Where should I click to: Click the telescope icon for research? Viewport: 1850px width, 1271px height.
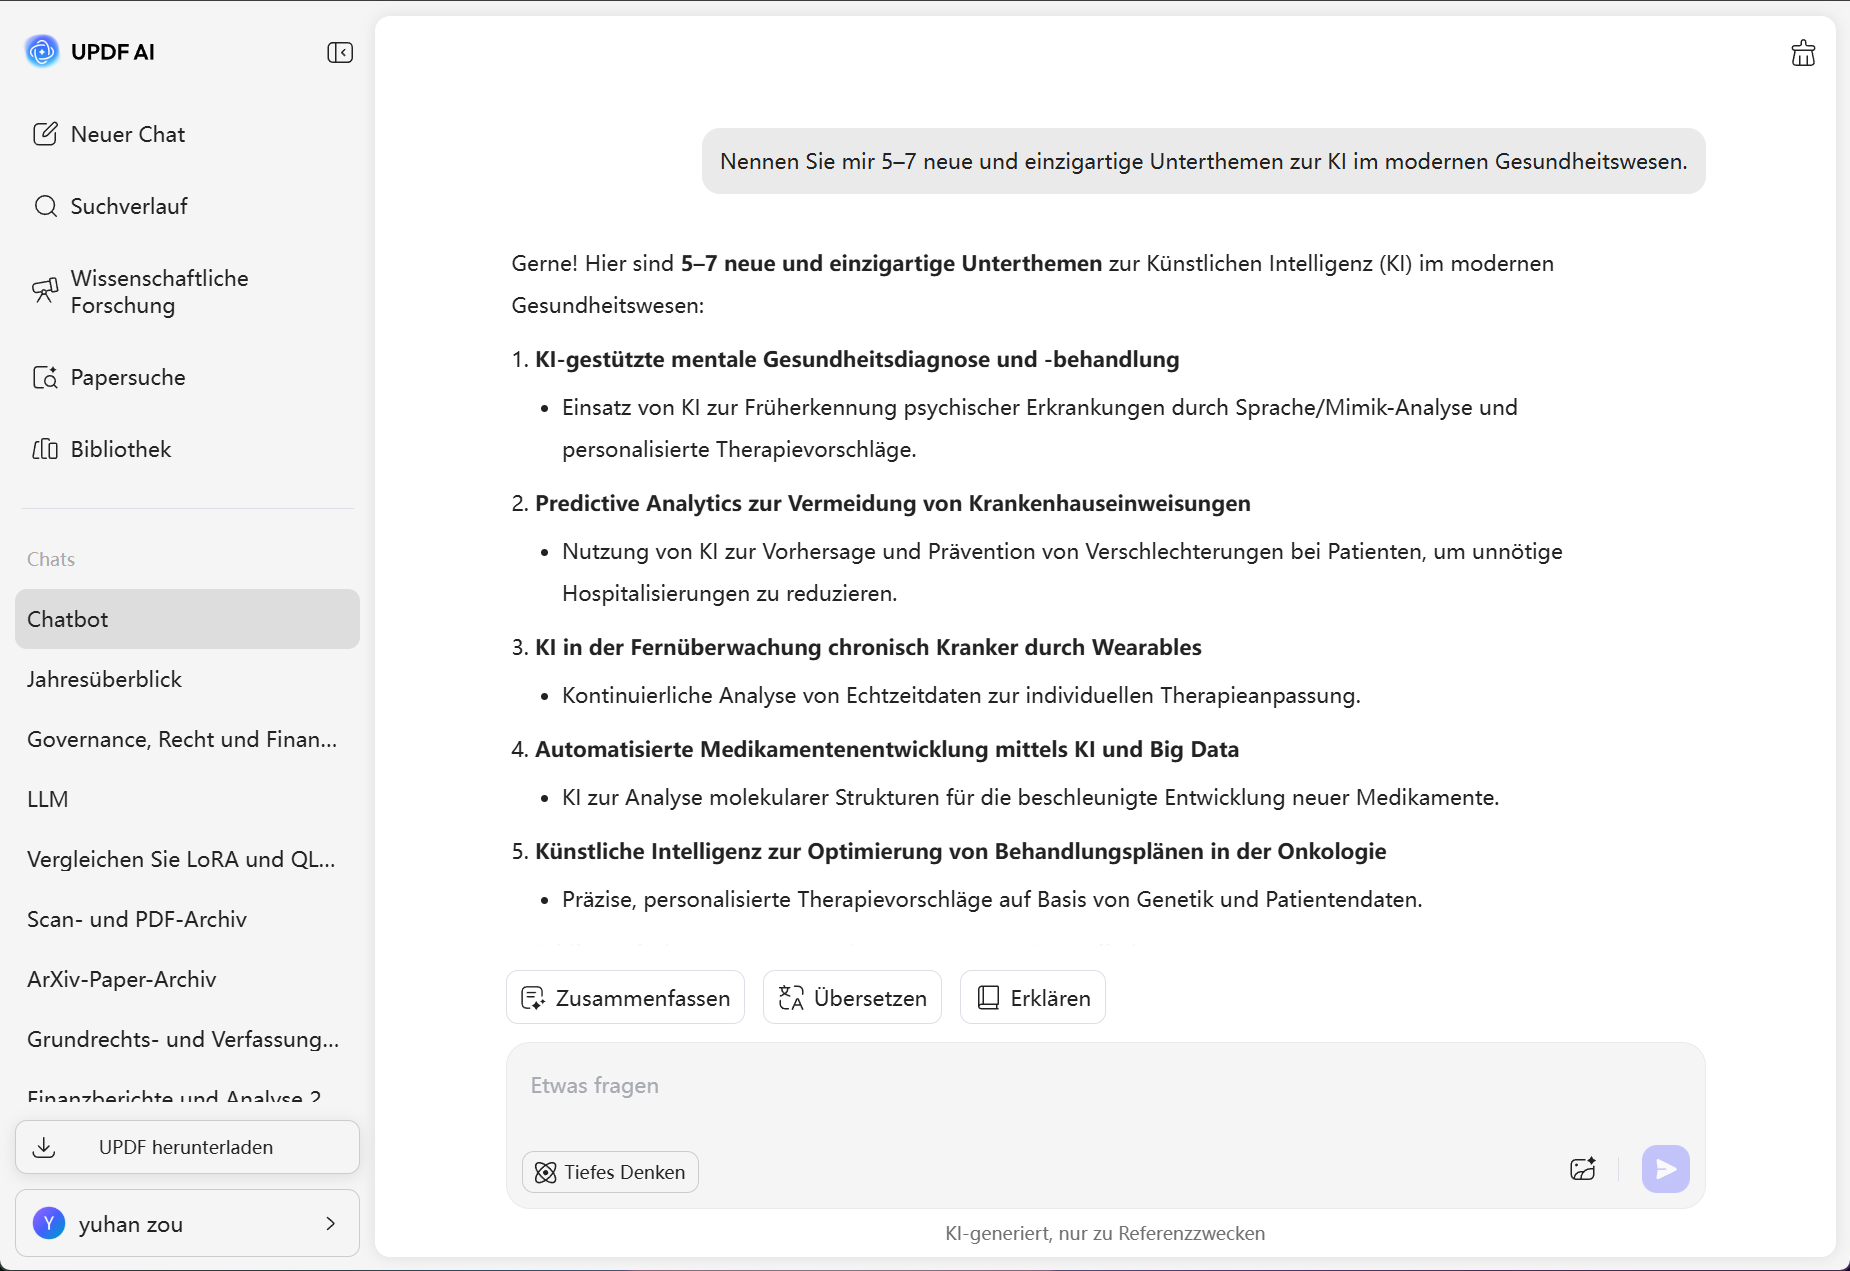point(45,291)
